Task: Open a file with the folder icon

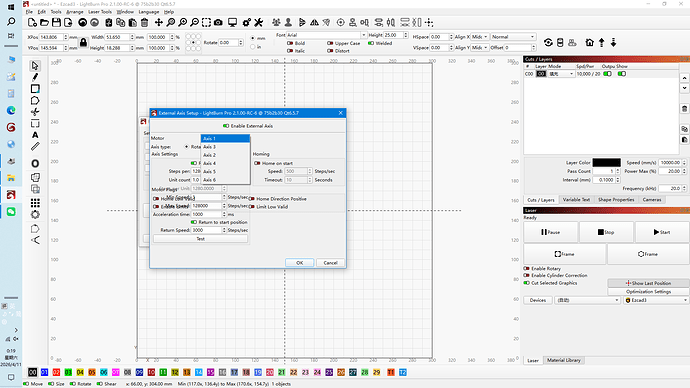Action: (44, 22)
